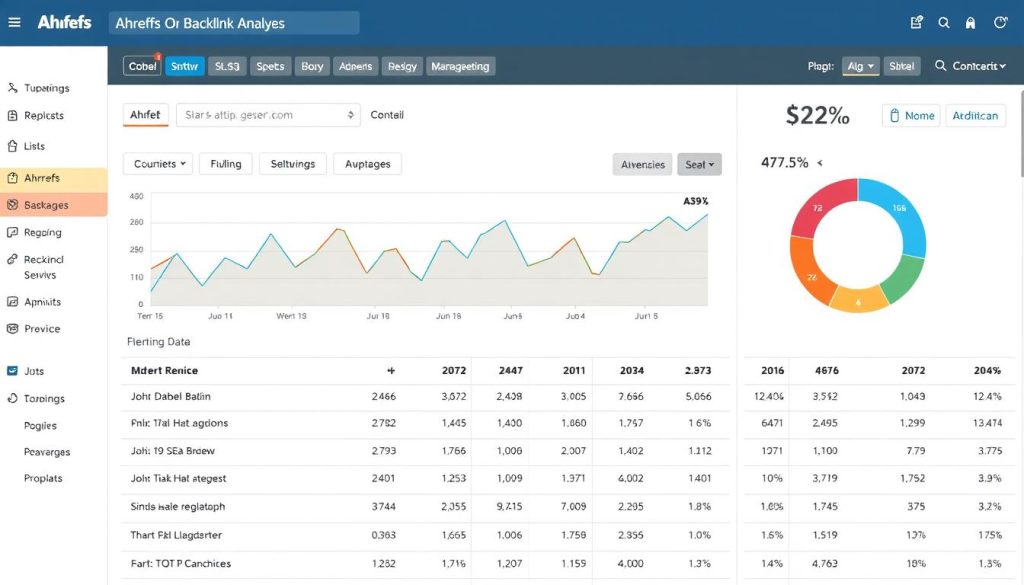Select the SLS3 tab
This screenshot has width=1024, height=585.
pyautogui.click(x=227, y=66)
